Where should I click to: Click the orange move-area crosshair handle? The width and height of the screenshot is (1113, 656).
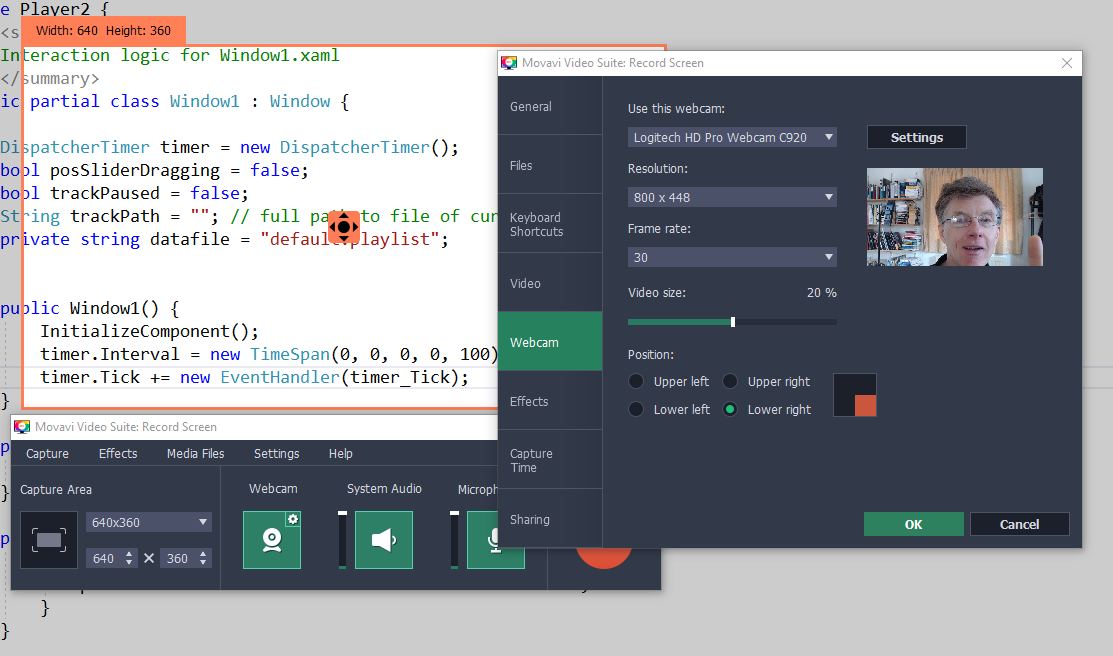point(344,227)
